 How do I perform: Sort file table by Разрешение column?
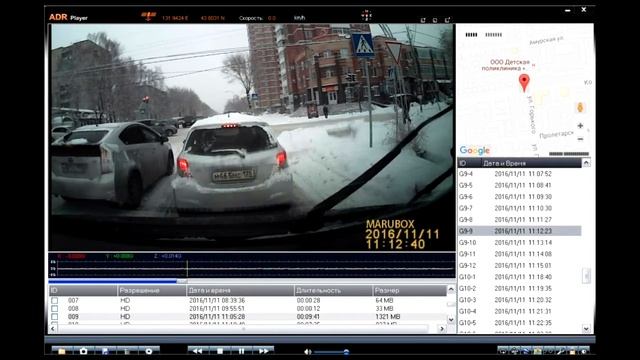152,290
